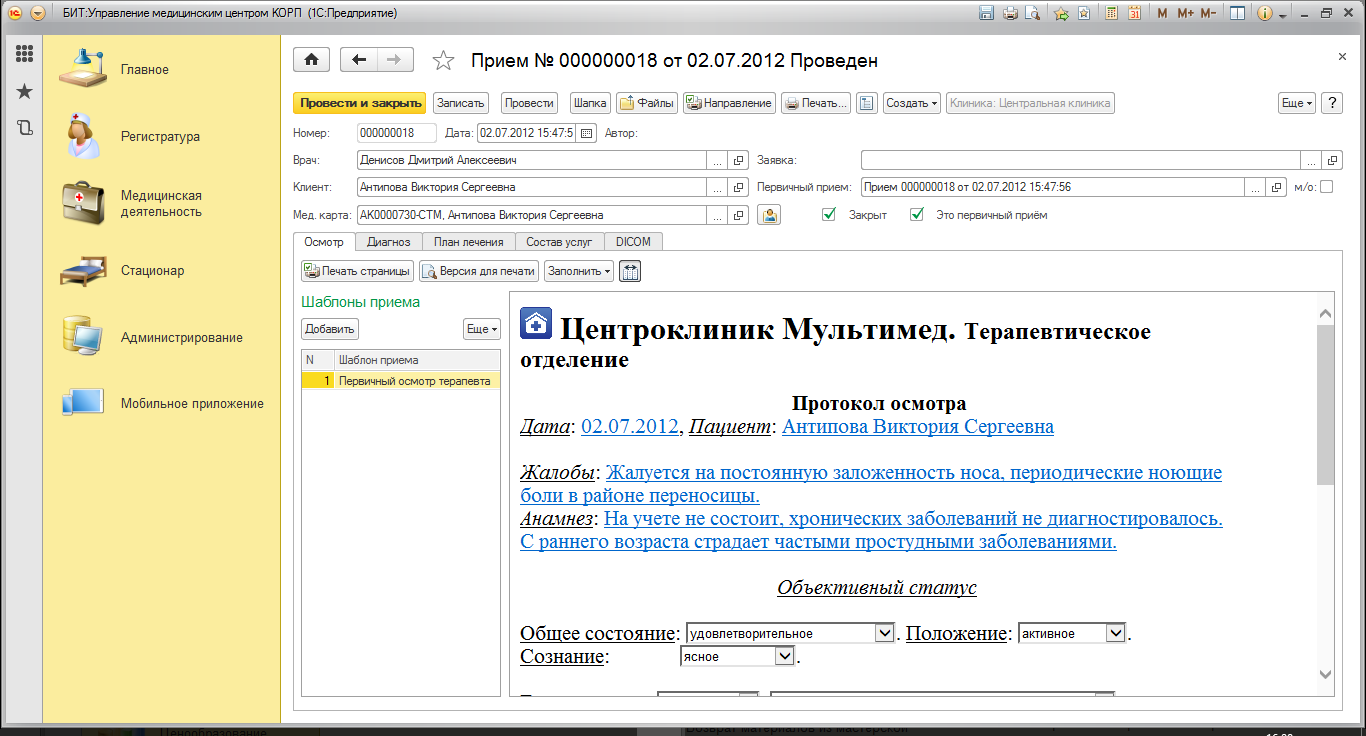Toggle the window panel layout icon
This screenshot has width=1366, height=736.
click(x=1238, y=14)
